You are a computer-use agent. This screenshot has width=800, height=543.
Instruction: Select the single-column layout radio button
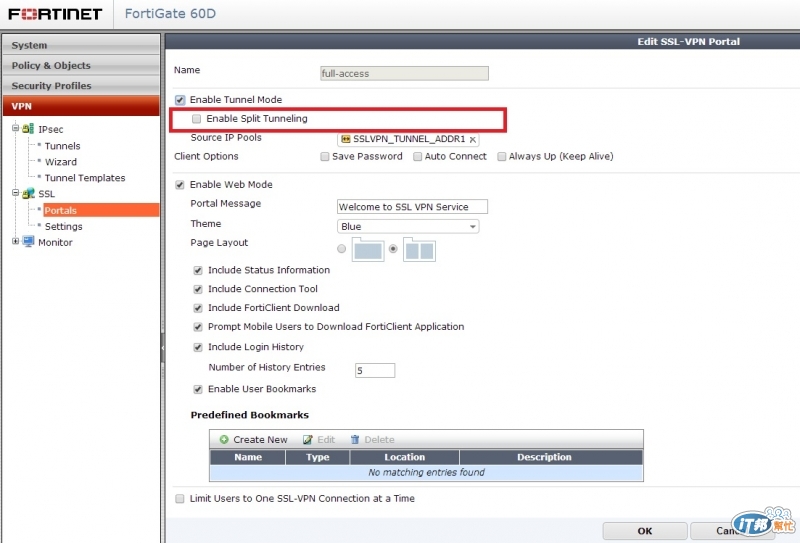(x=341, y=249)
